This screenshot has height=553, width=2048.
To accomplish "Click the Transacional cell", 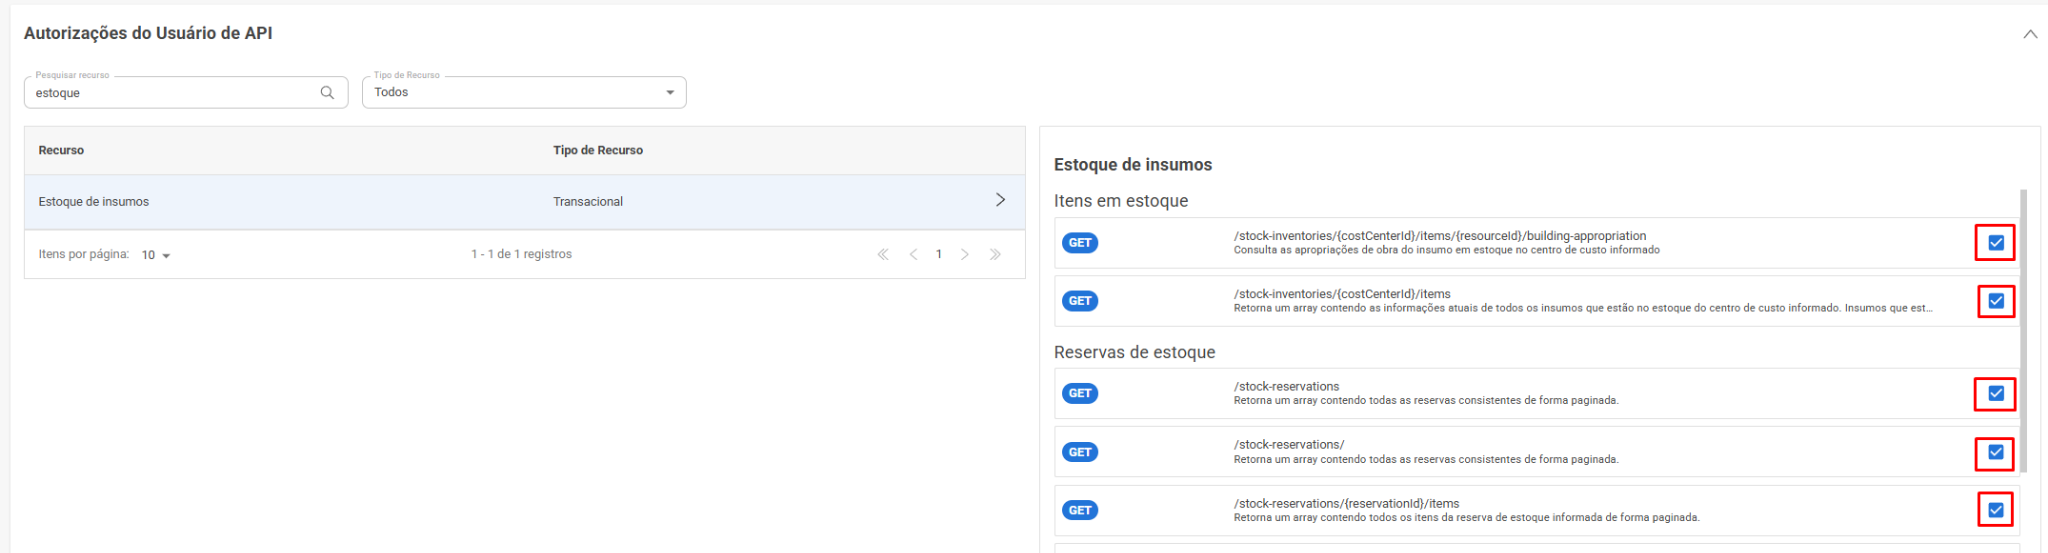I will (588, 202).
